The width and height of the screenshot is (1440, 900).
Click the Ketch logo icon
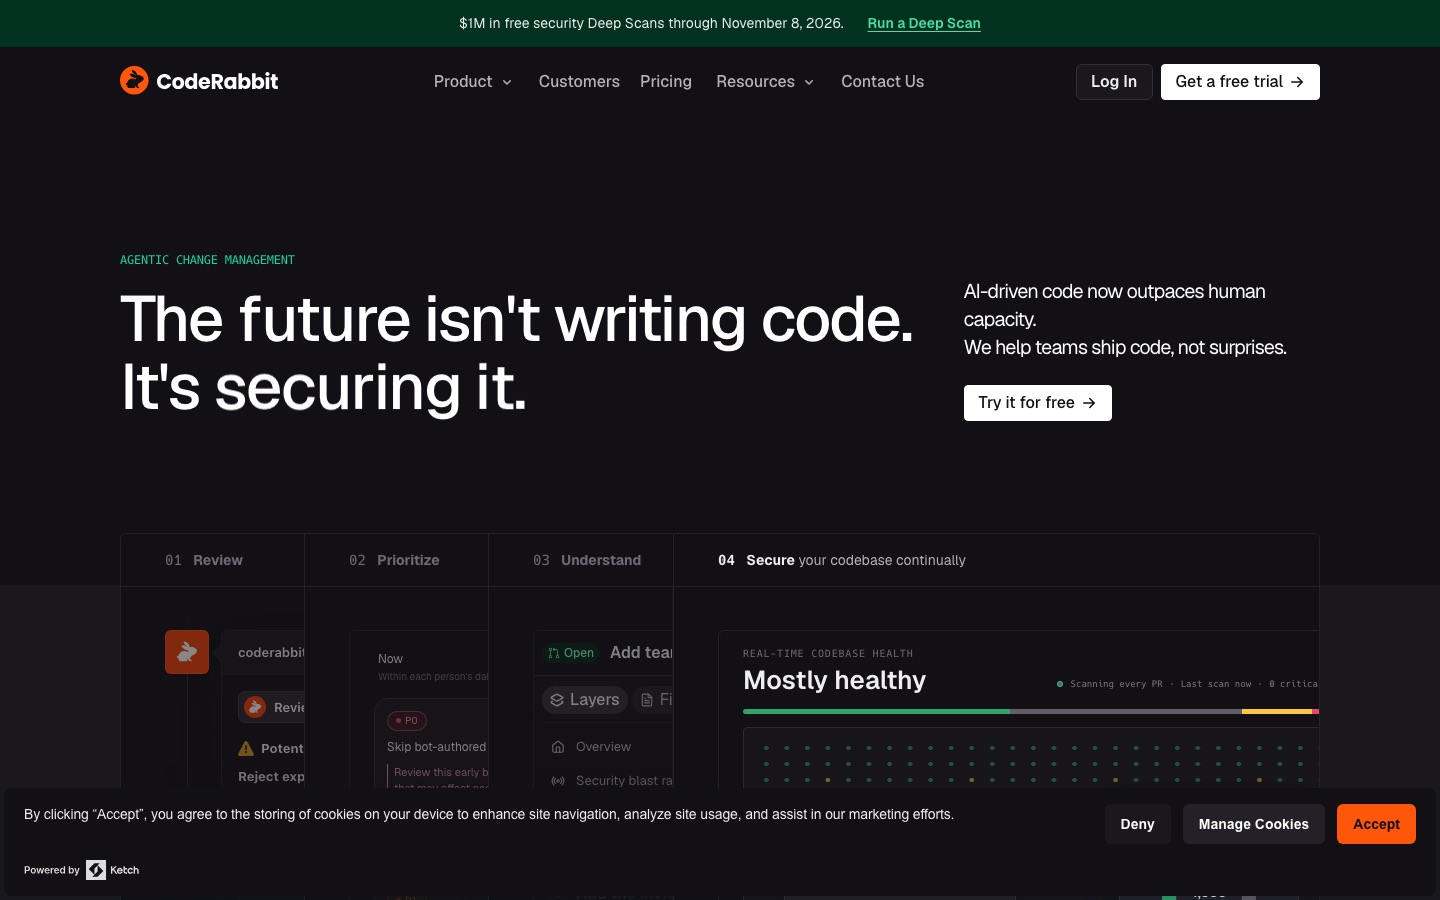click(96, 870)
